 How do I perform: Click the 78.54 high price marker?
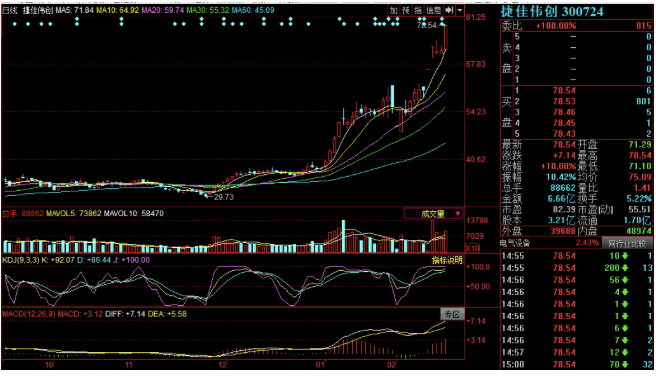[426, 25]
